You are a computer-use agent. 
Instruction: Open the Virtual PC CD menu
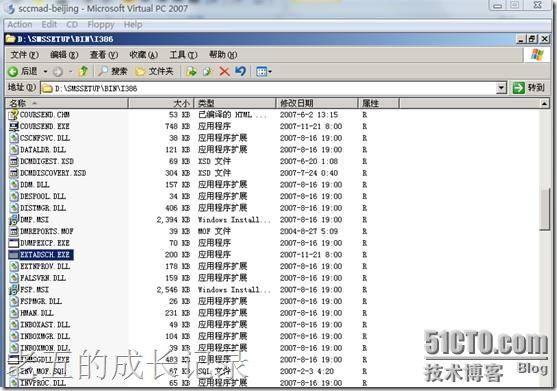pyautogui.click(x=72, y=25)
